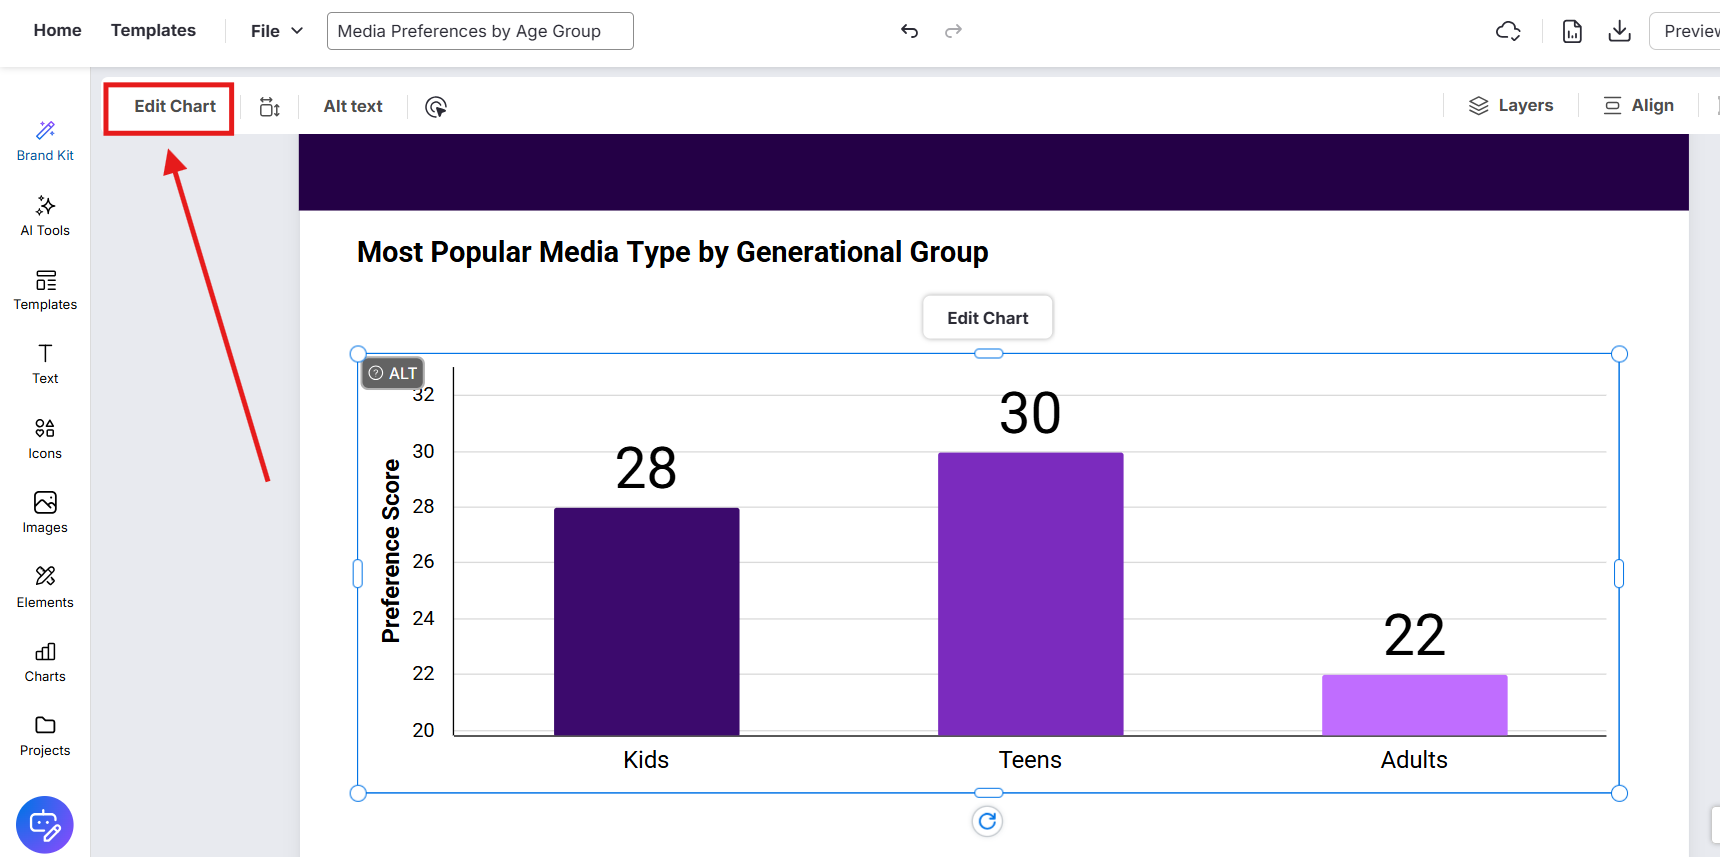Screen dimensions: 1720x857
Task: Open the Icons panel
Action: point(45,439)
